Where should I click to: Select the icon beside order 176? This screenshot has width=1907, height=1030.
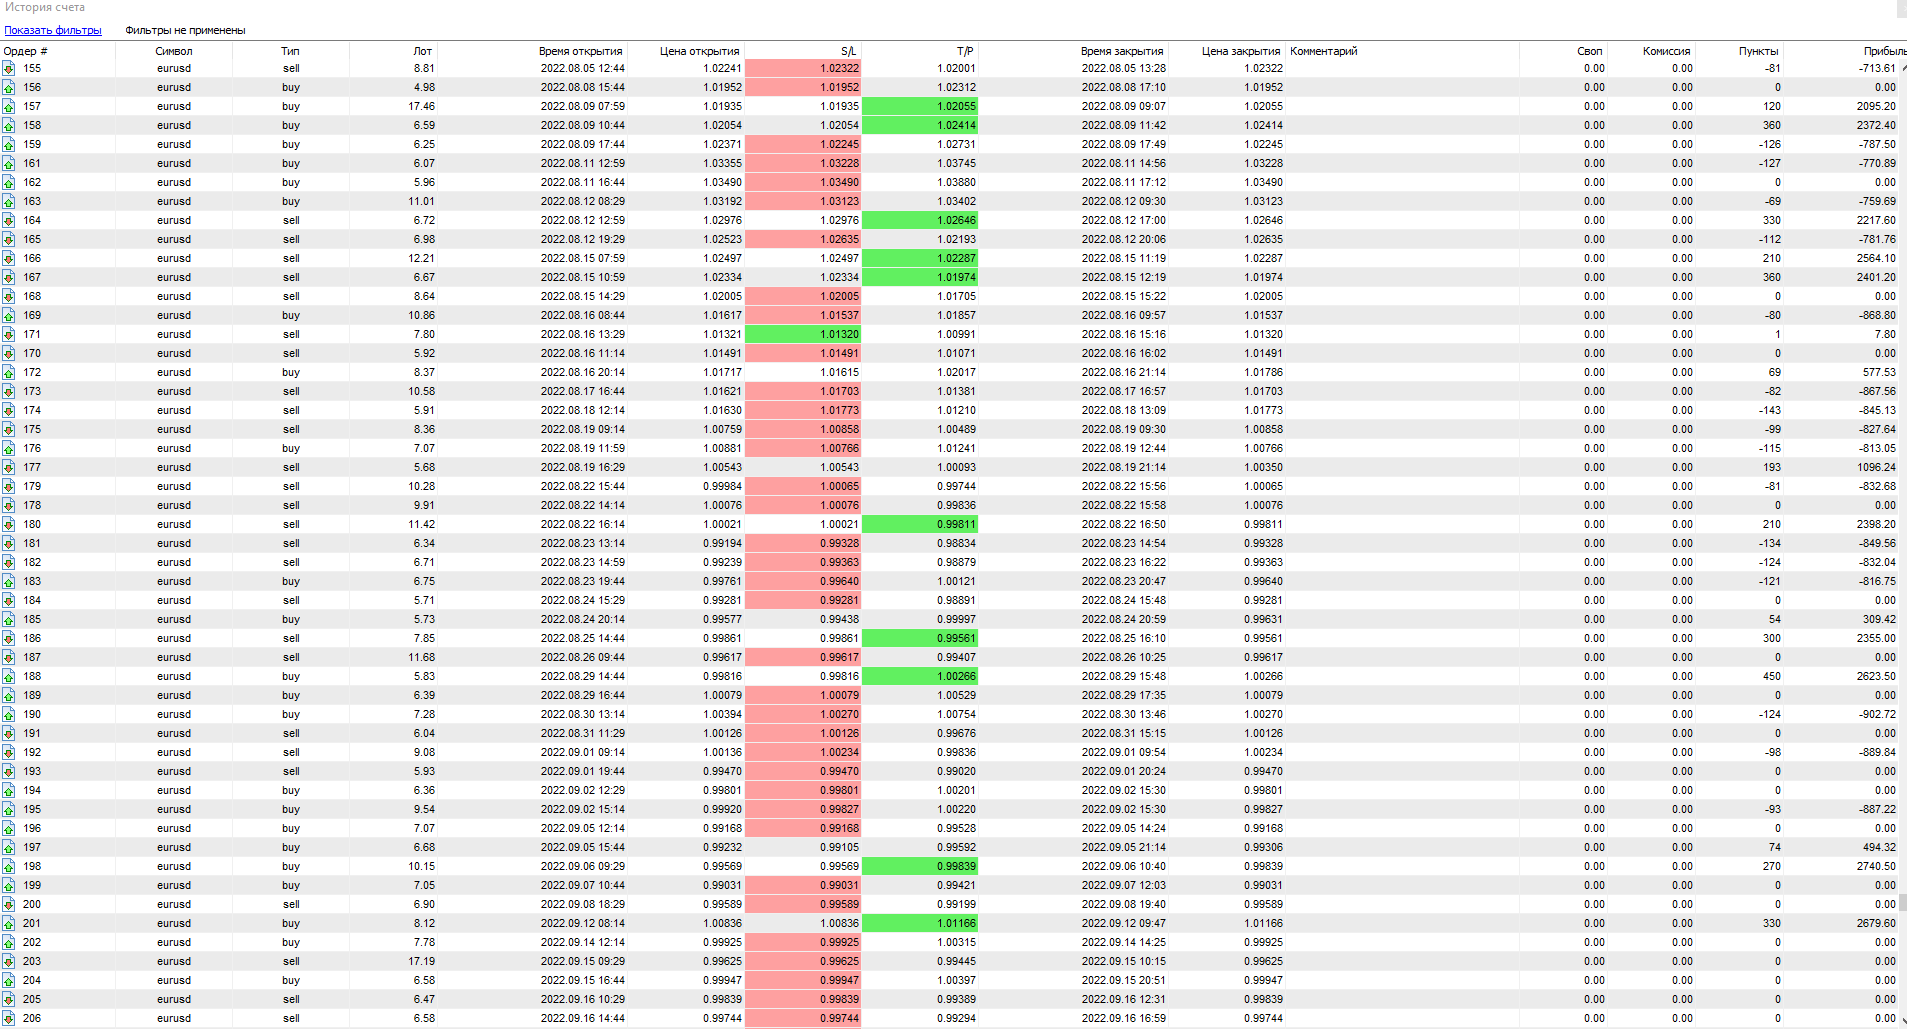tap(9, 449)
